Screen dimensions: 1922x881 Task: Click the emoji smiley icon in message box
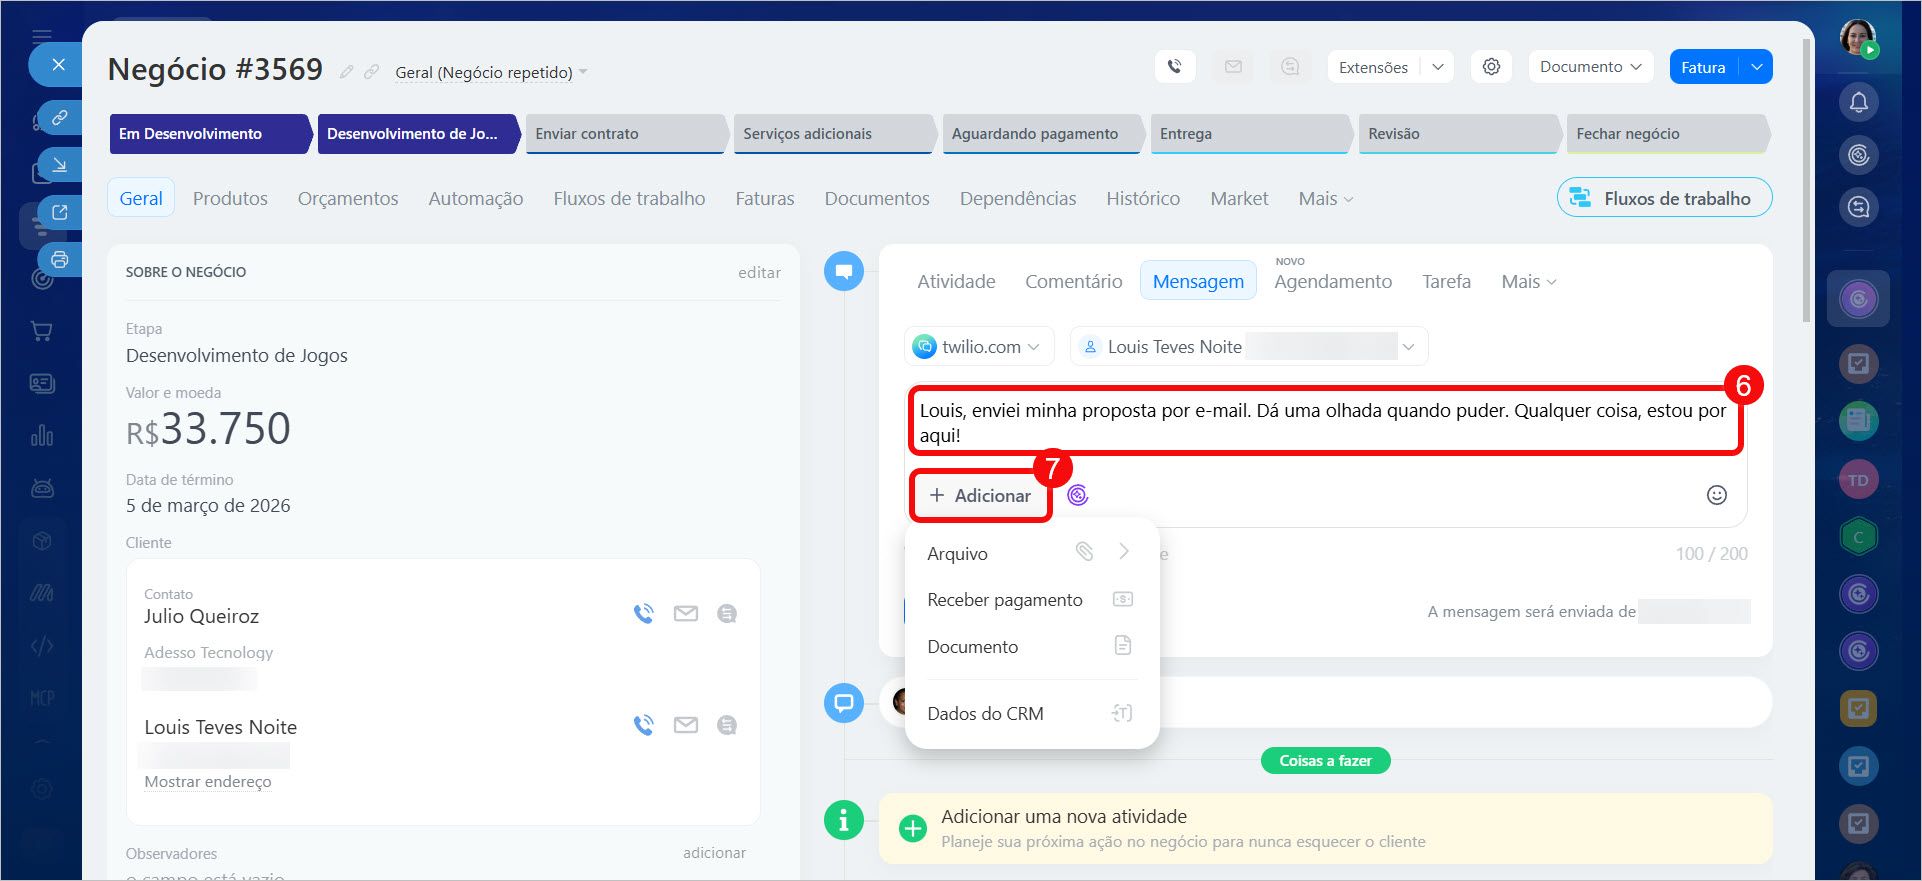click(x=1716, y=495)
